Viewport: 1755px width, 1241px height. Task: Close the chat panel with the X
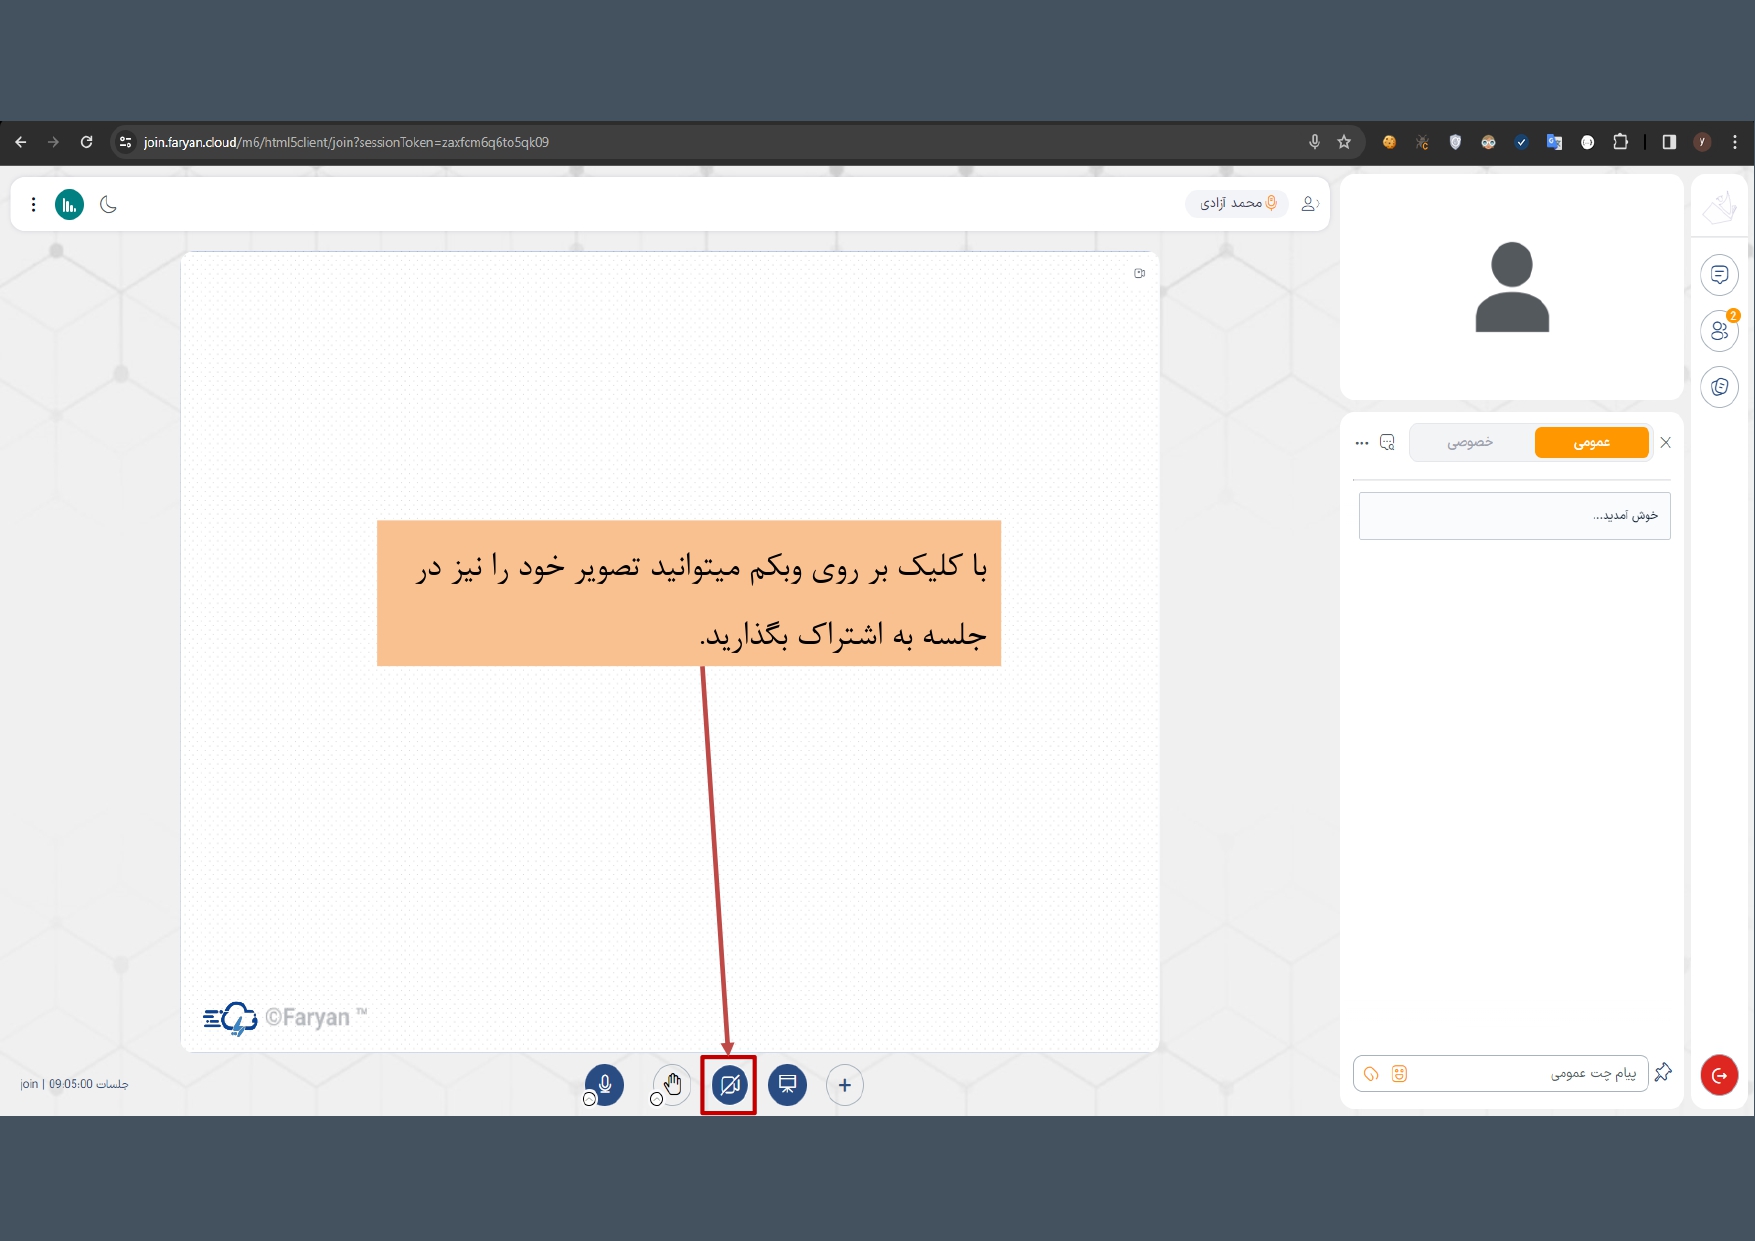pos(1665,442)
